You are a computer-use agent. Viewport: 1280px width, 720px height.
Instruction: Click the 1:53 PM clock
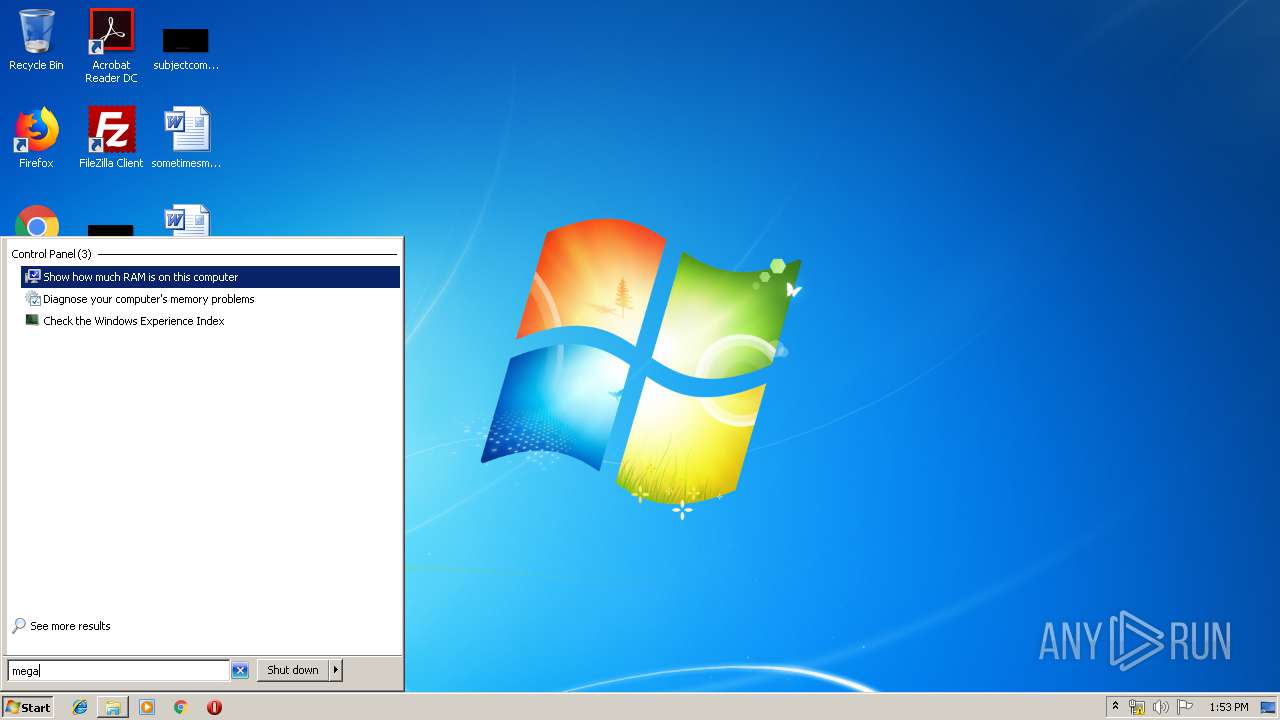1228,707
